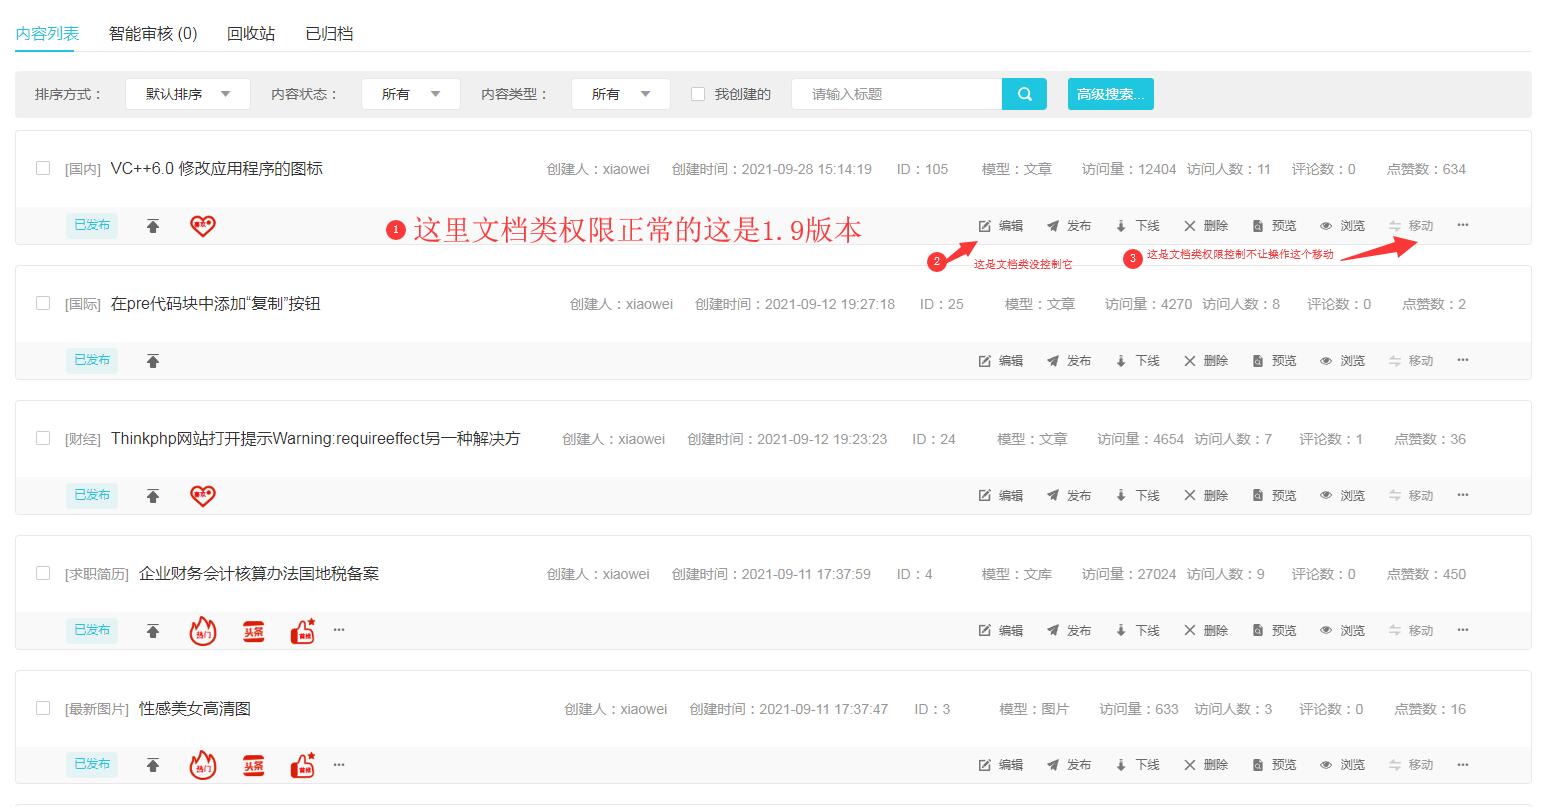Image resolution: width=1549 pixels, height=807 pixels.
Task: Click 浏览 for the 在pre代码块 article
Action: [x=1342, y=361]
